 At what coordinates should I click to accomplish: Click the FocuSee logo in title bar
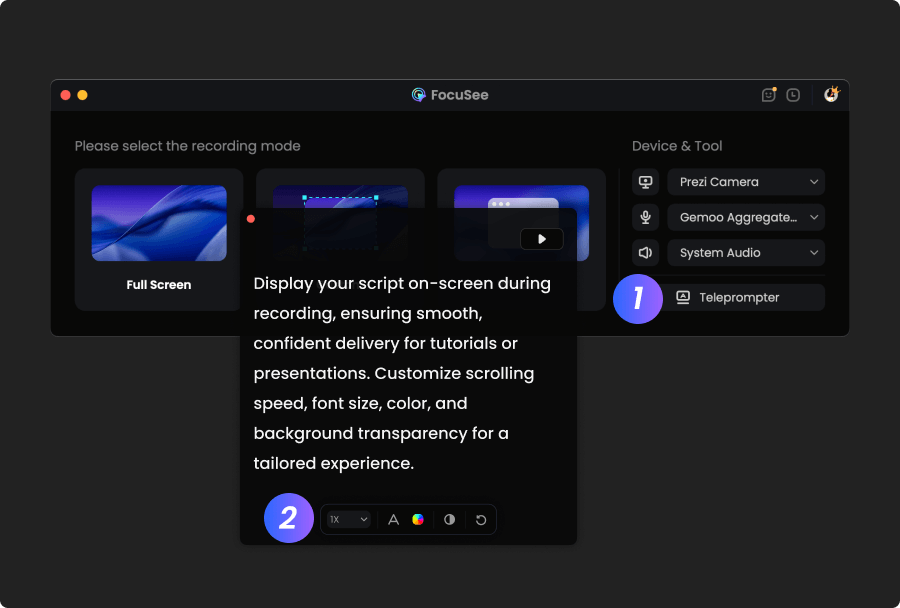tap(419, 95)
